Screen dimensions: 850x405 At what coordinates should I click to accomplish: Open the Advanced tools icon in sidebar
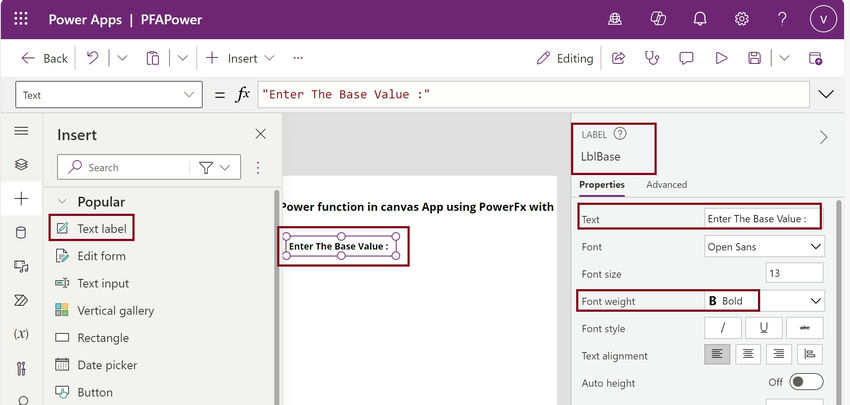[21, 369]
